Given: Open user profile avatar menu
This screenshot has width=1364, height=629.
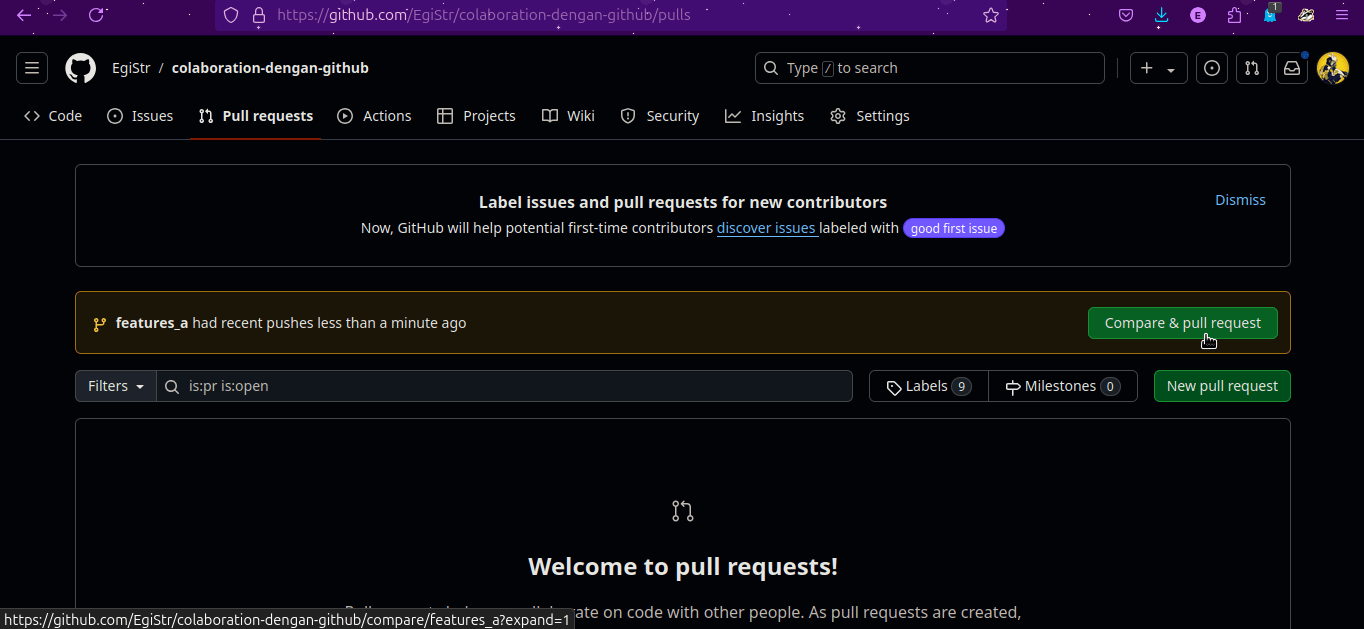Looking at the screenshot, I should tap(1333, 68).
